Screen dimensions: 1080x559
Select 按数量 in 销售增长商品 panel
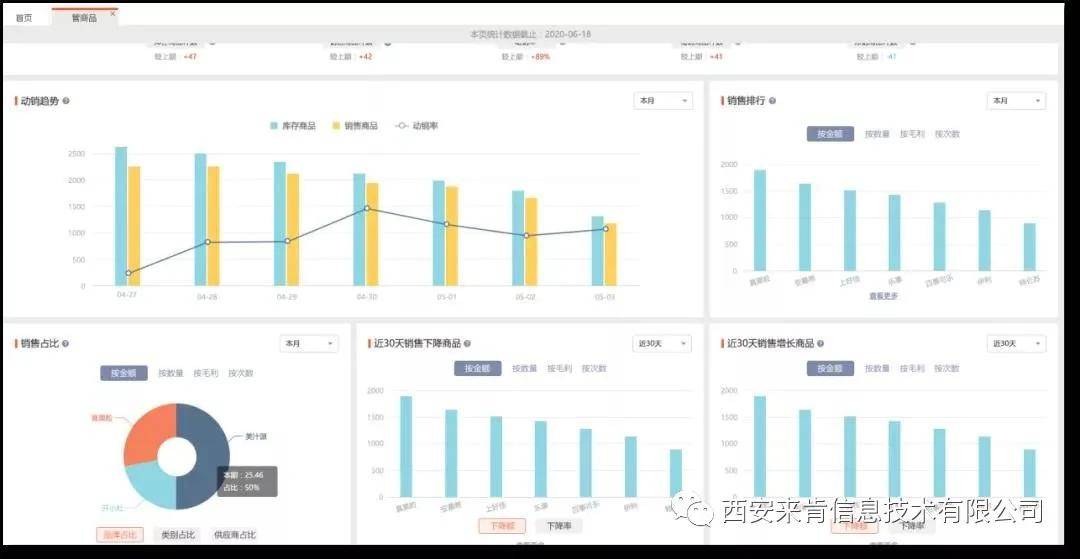point(877,368)
